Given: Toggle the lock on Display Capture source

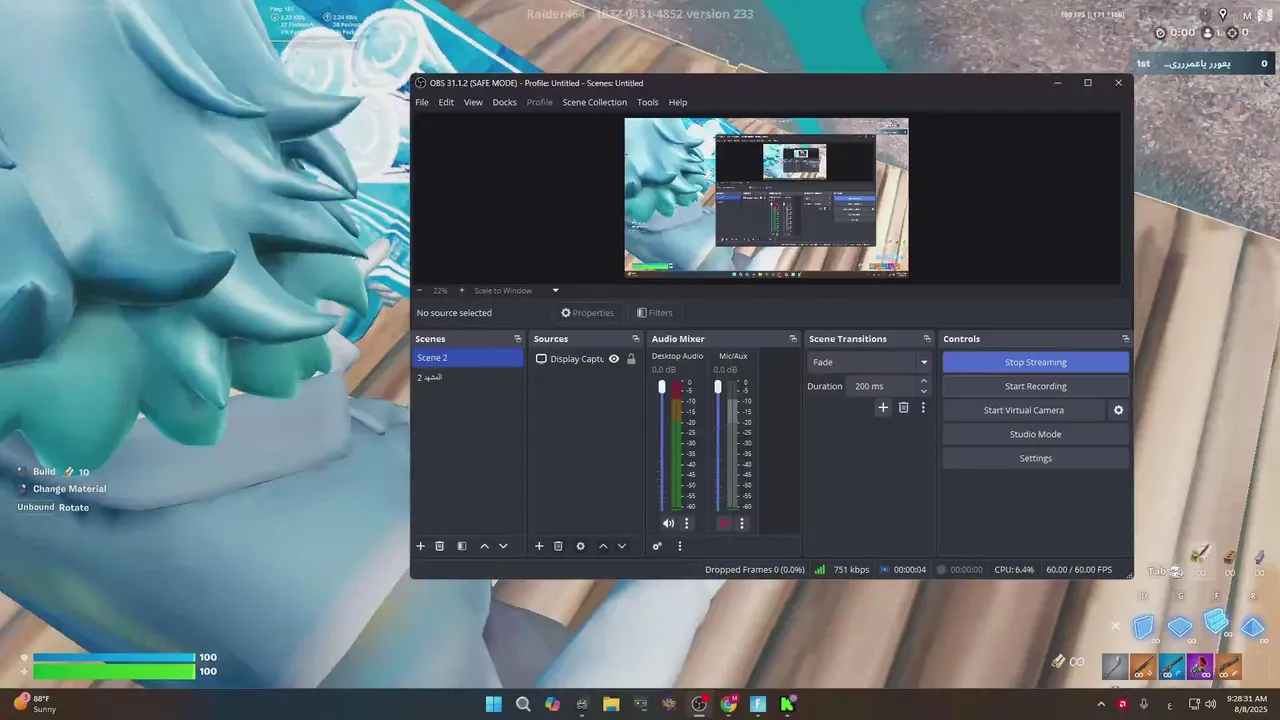Looking at the screenshot, I should pos(631,359).
